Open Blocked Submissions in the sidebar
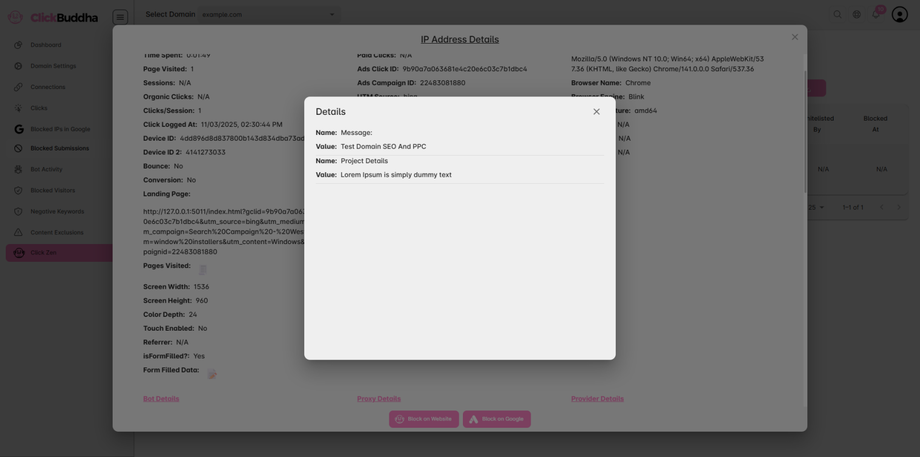The image size is (920, 457). pos(59,148)
